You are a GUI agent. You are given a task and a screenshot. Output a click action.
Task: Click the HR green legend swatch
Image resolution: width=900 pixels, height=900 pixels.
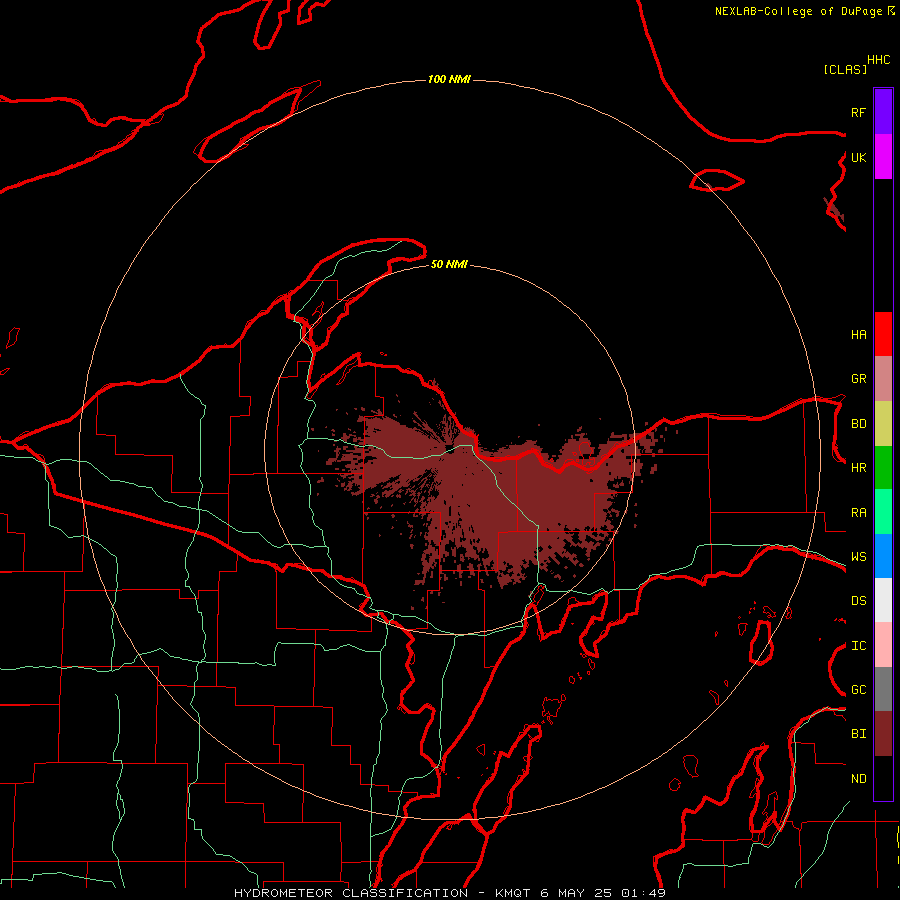pos(883,468)
